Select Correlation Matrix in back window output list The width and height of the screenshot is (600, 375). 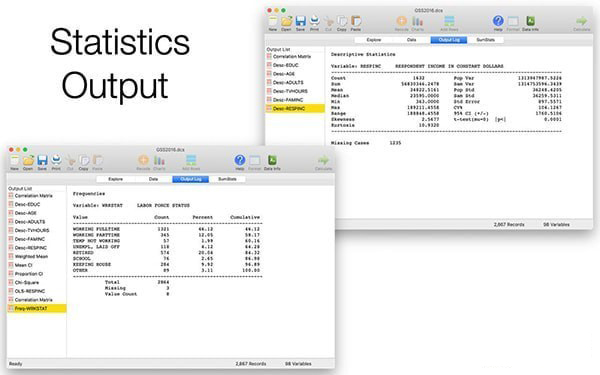coord(295,56)
